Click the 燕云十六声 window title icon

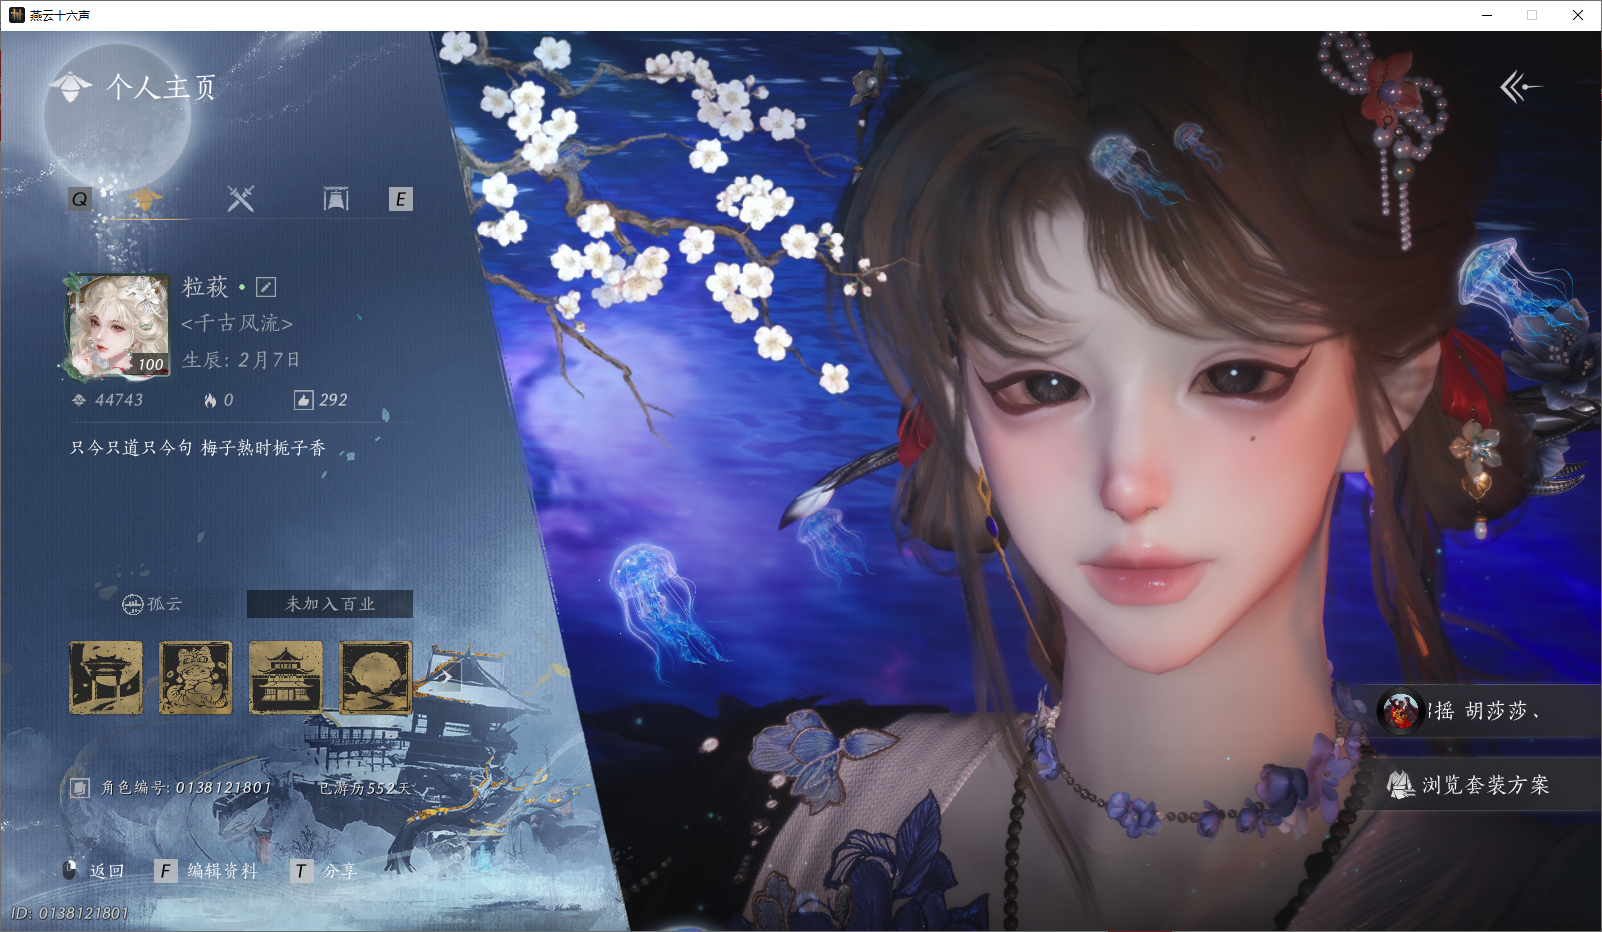coord(16,15)
